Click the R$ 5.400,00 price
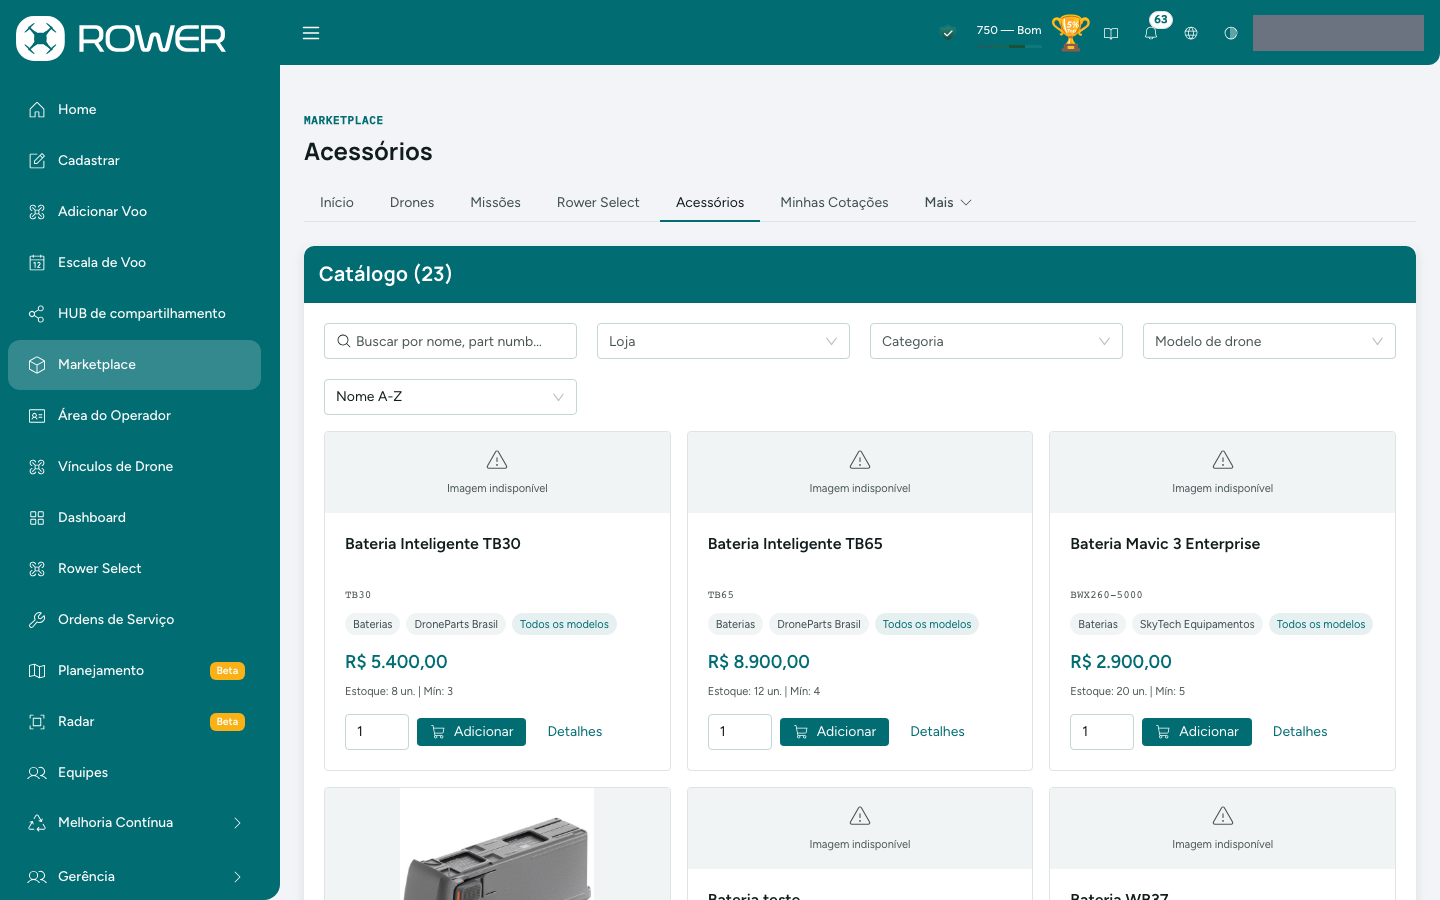The width and height of the screenshot is (1440, 900). tap(396, 662)
